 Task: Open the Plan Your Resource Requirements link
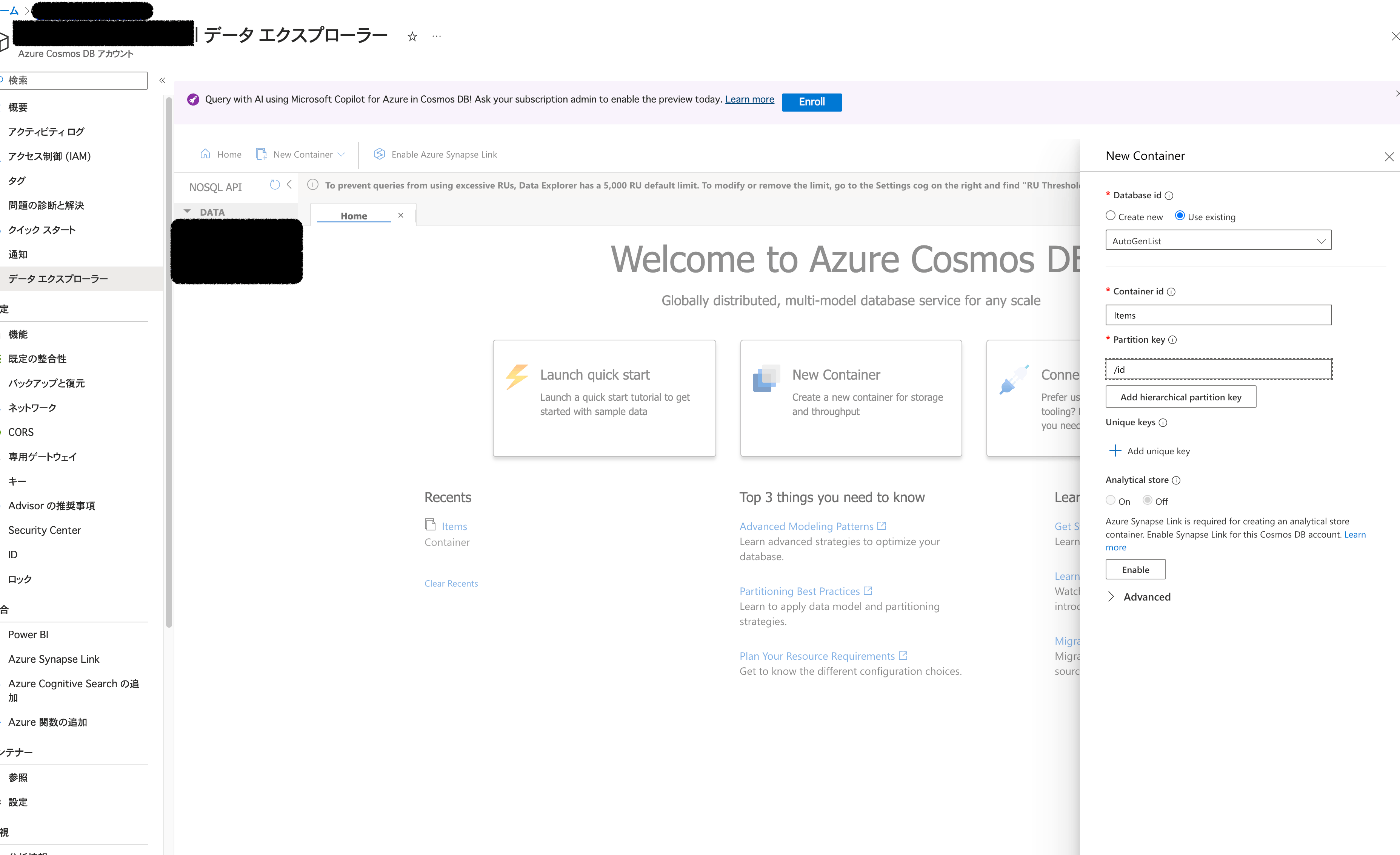(824, 656)
